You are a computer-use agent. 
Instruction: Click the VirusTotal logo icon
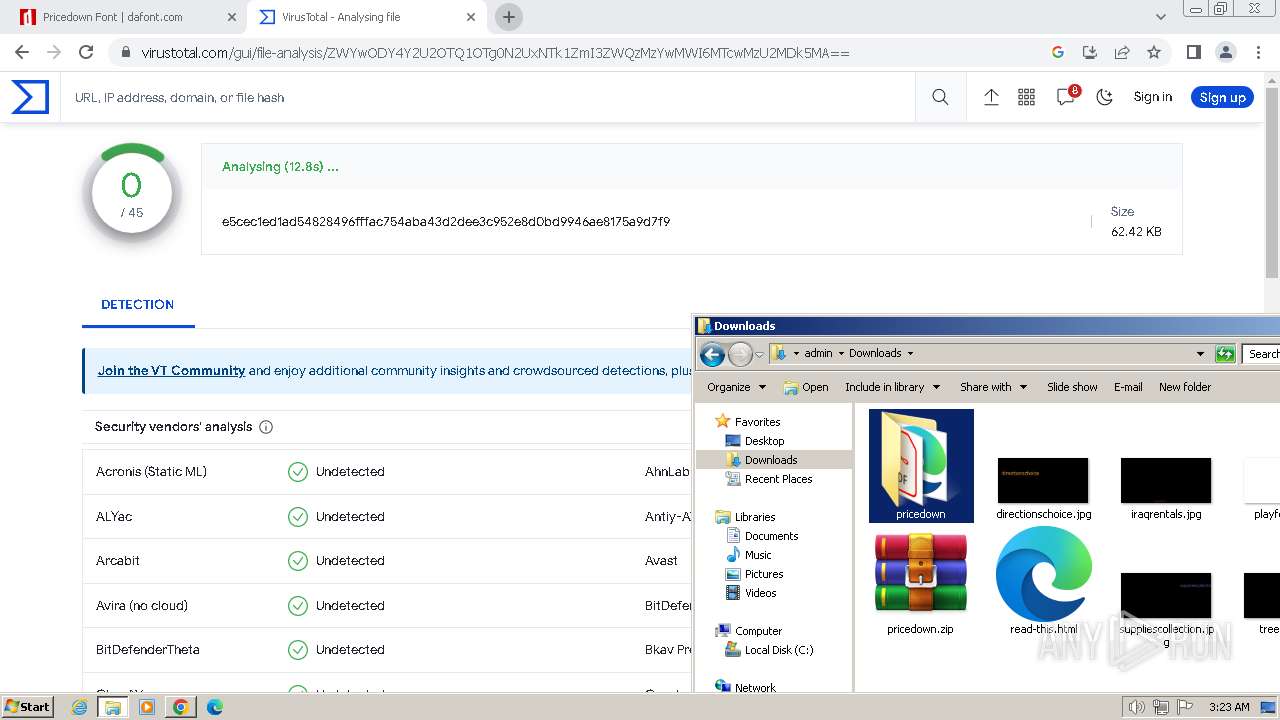point(30,97)
